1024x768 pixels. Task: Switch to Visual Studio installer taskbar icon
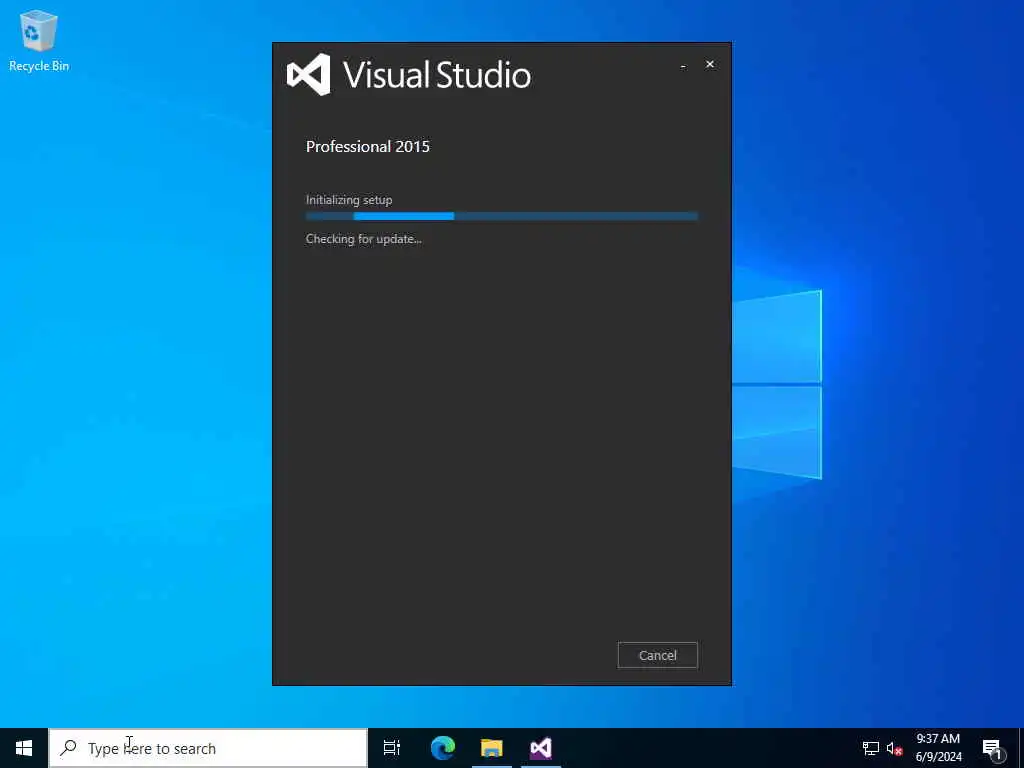[x=541, y=748]
